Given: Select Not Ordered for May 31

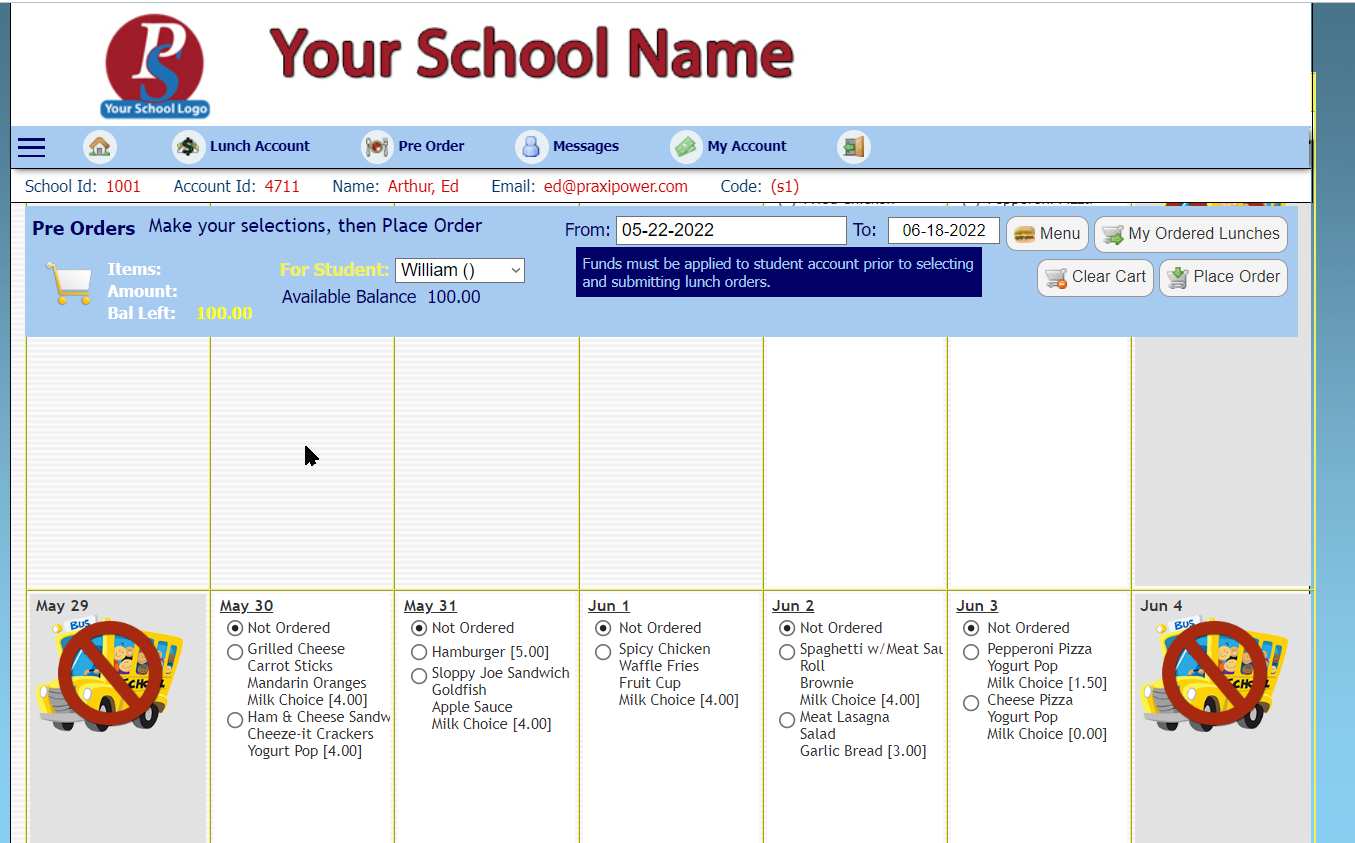Looking at the screenshot, I should pyautogui.click(x=419, y=628).
